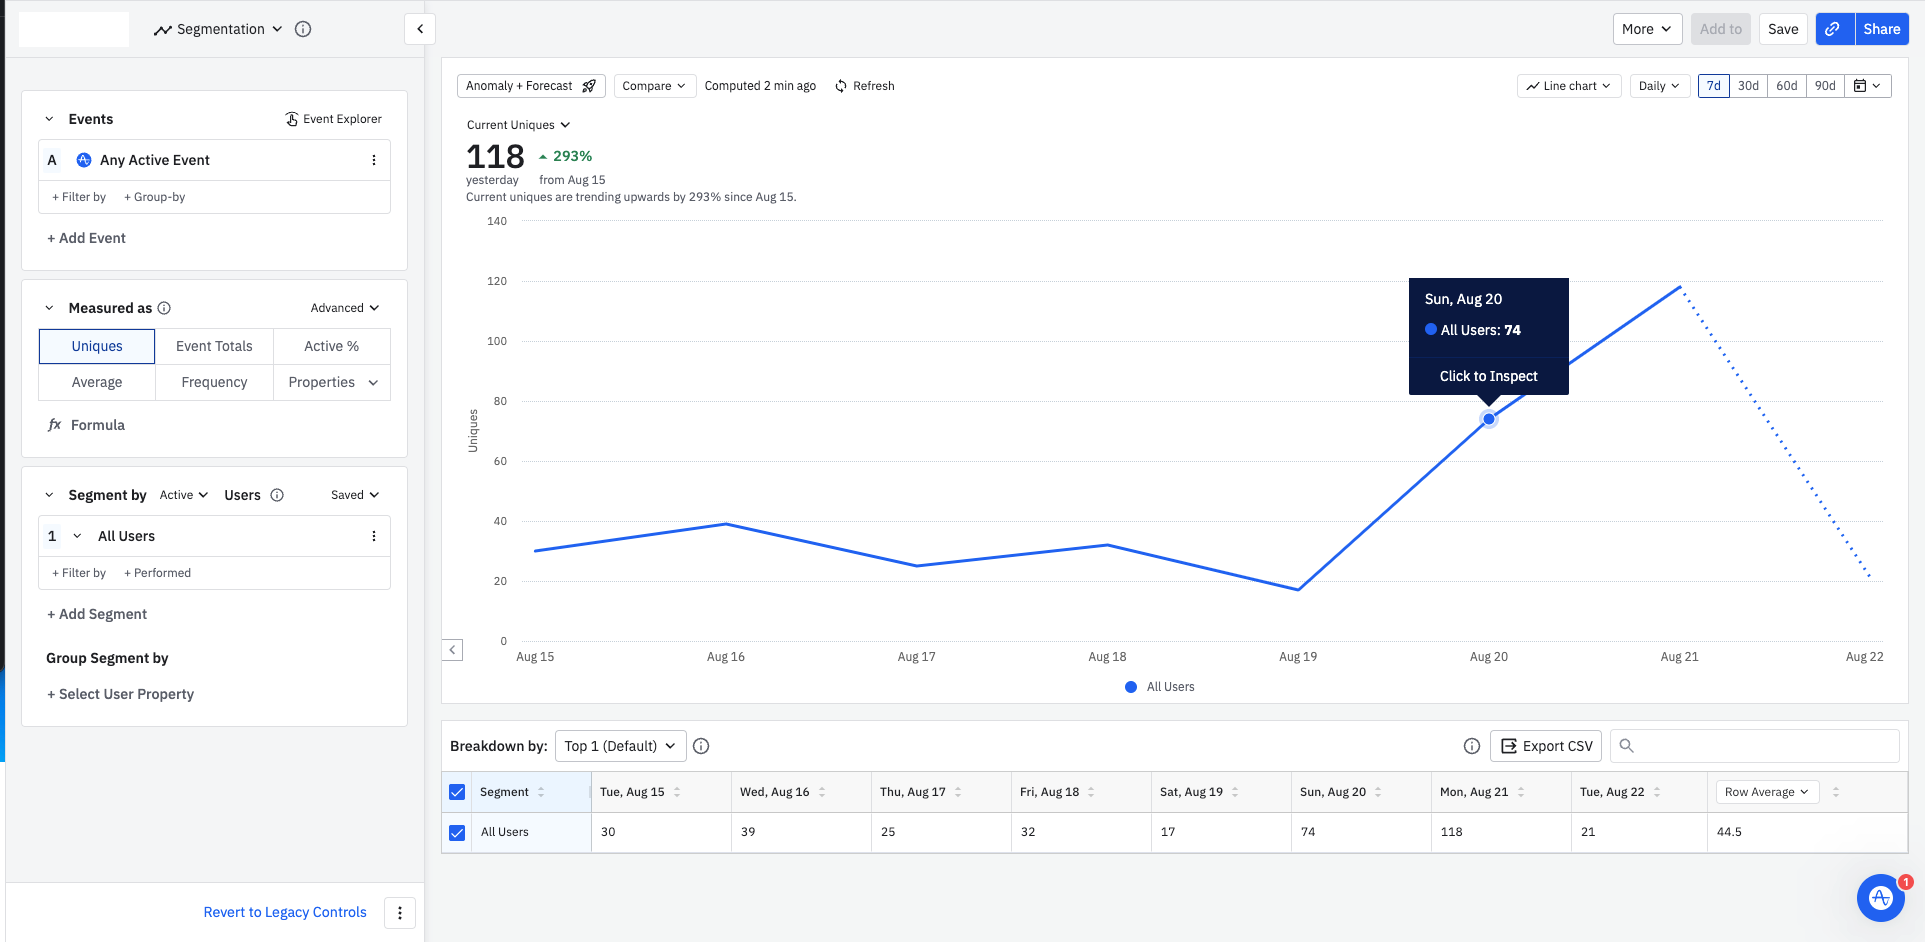The image size is (1925, 942).
Task: Open the Line chart dropdown
Action: tap(1569, 86)
